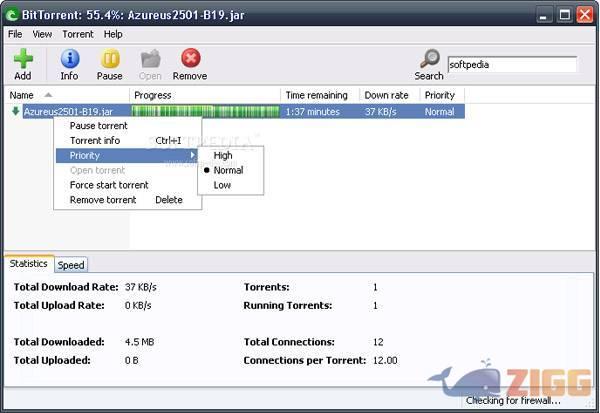Sort by the Name column arrow
The width and height of the screenshot is (600, 413).
coord(48,95)
